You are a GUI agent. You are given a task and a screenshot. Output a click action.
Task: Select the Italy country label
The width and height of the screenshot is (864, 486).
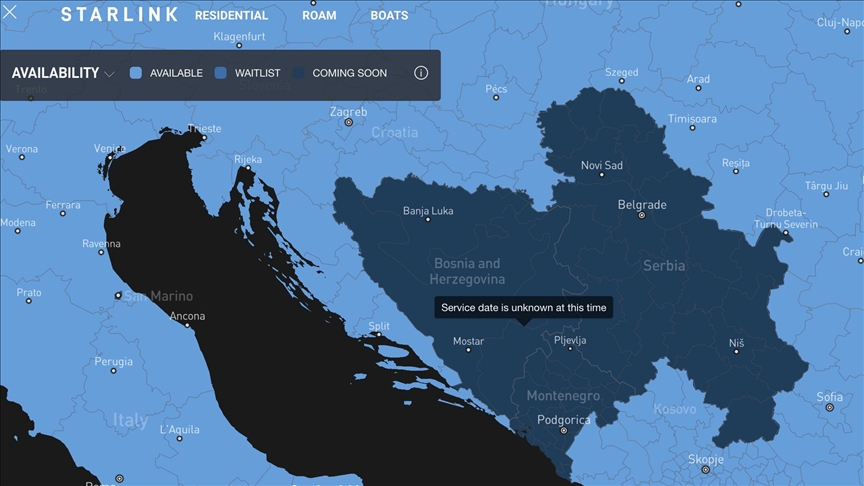(x=130, y=420)
